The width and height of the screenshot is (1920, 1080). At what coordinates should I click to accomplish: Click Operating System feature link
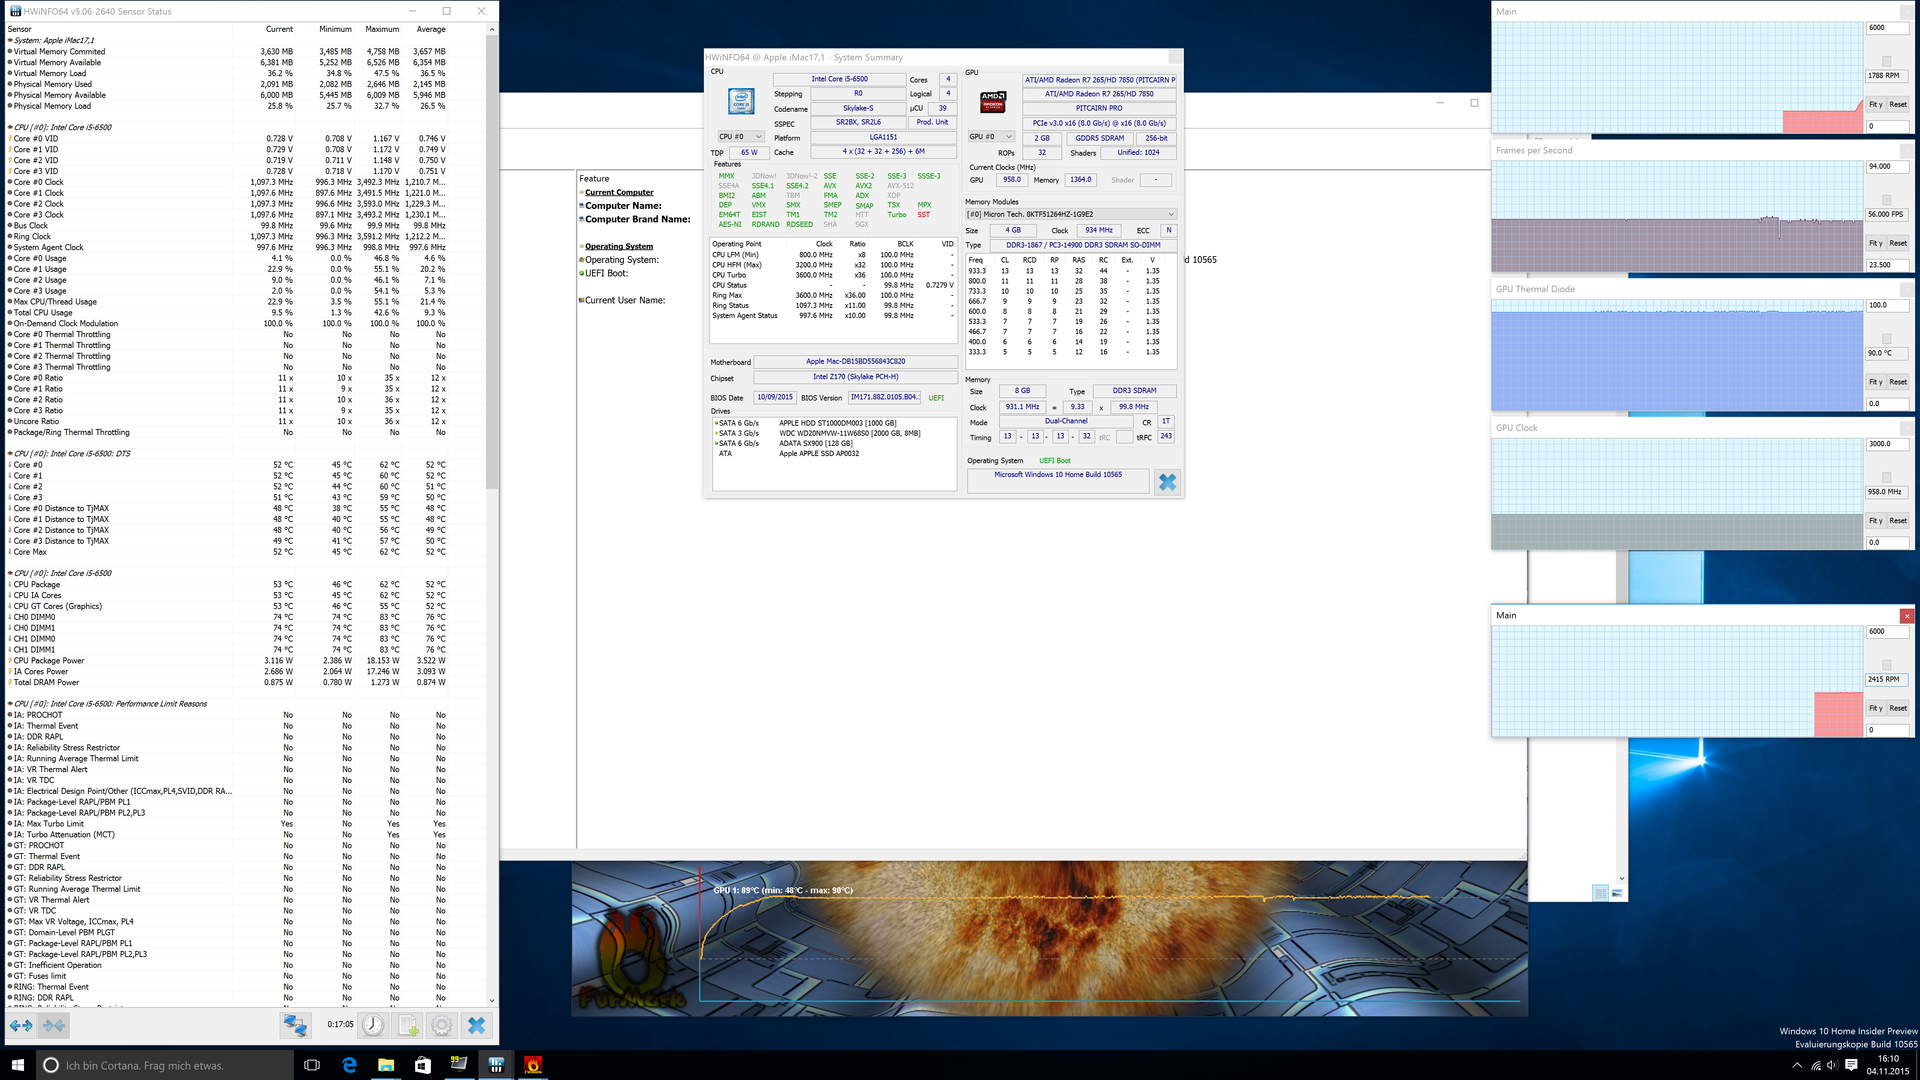pos(619,247)
